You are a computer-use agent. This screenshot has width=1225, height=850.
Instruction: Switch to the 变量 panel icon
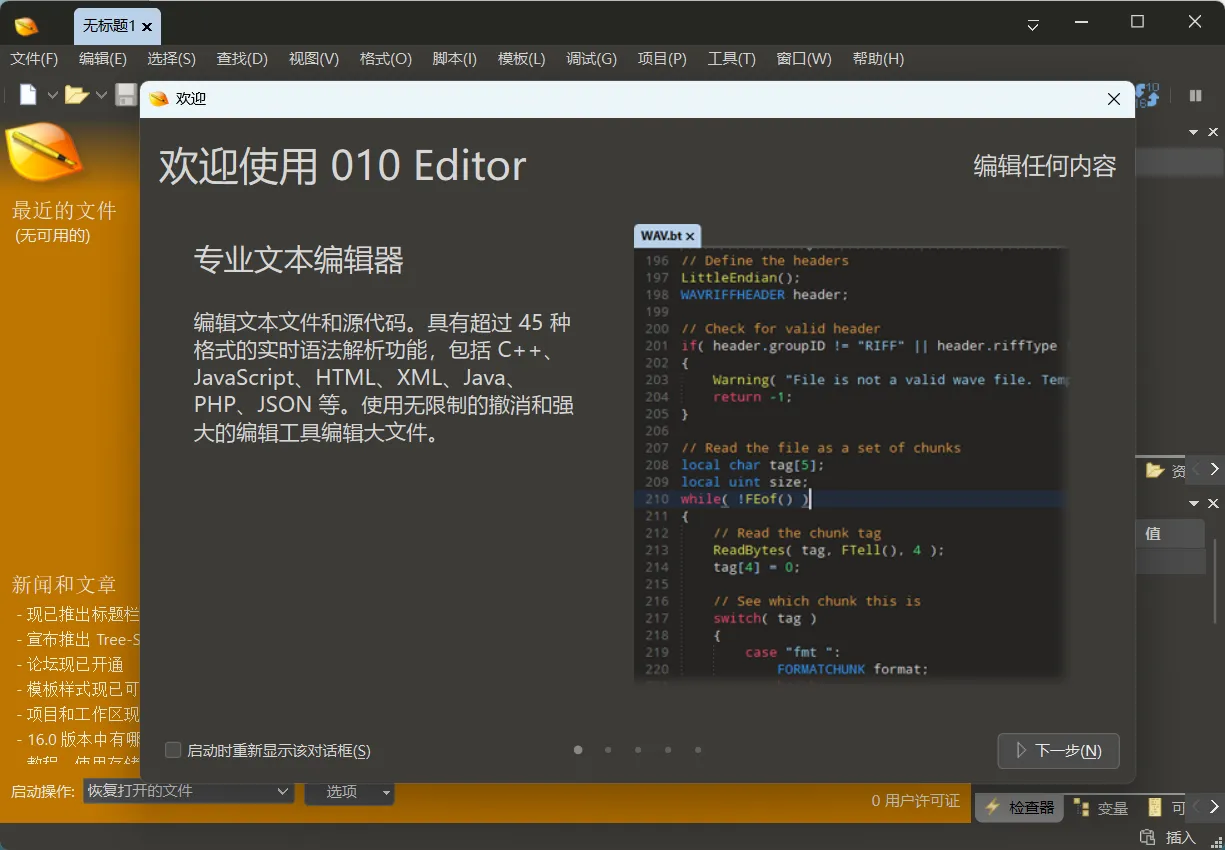click(x=1083, y=807)
